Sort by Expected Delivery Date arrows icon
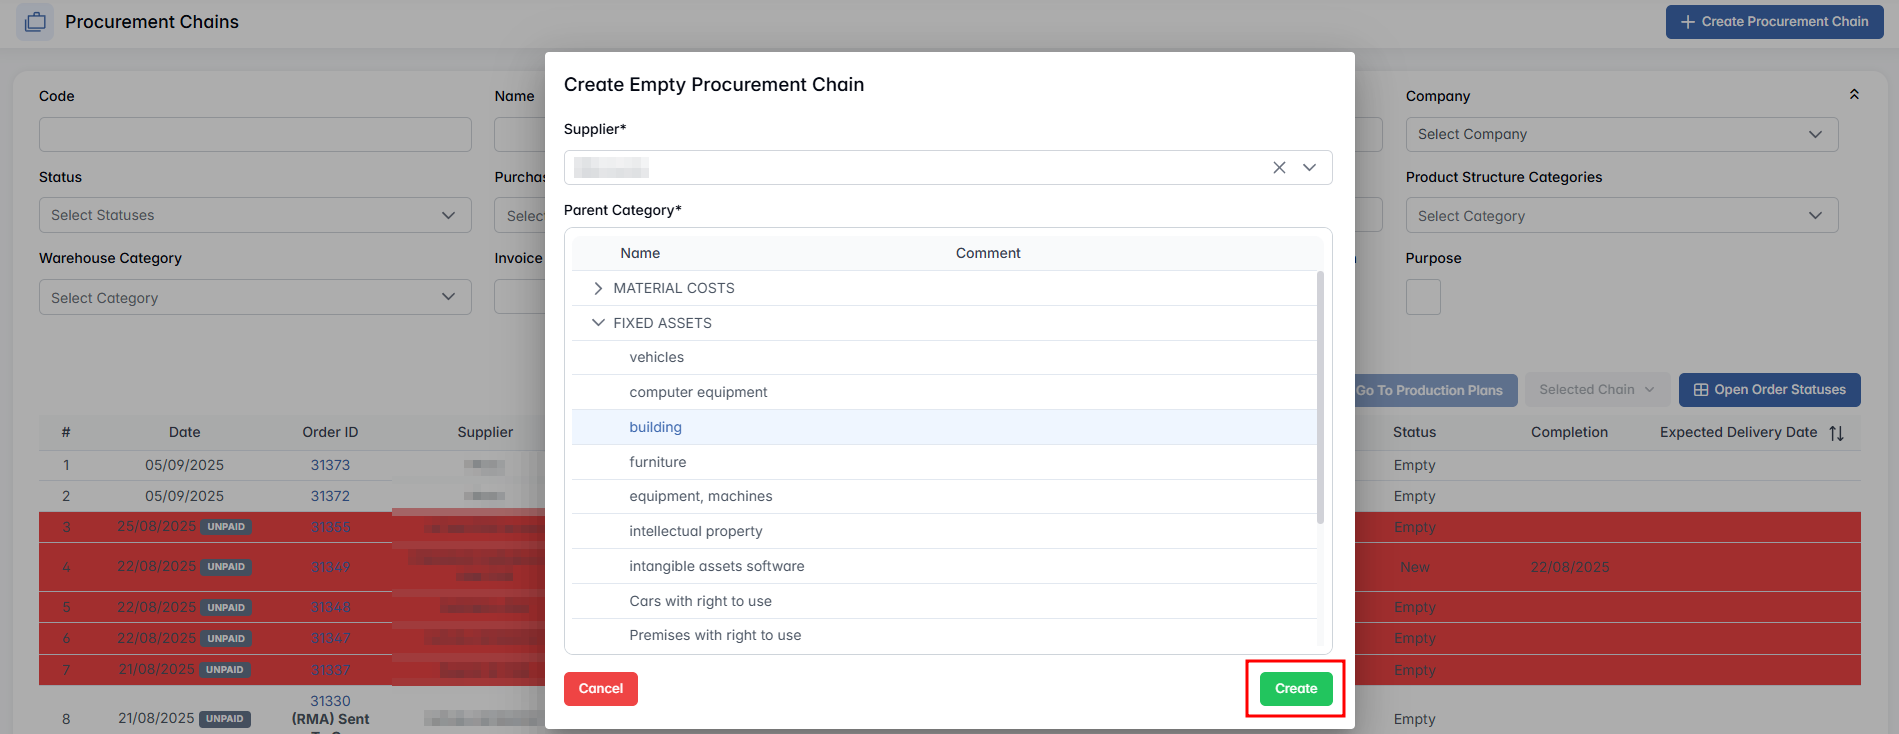 click(x=1836, y=433)
